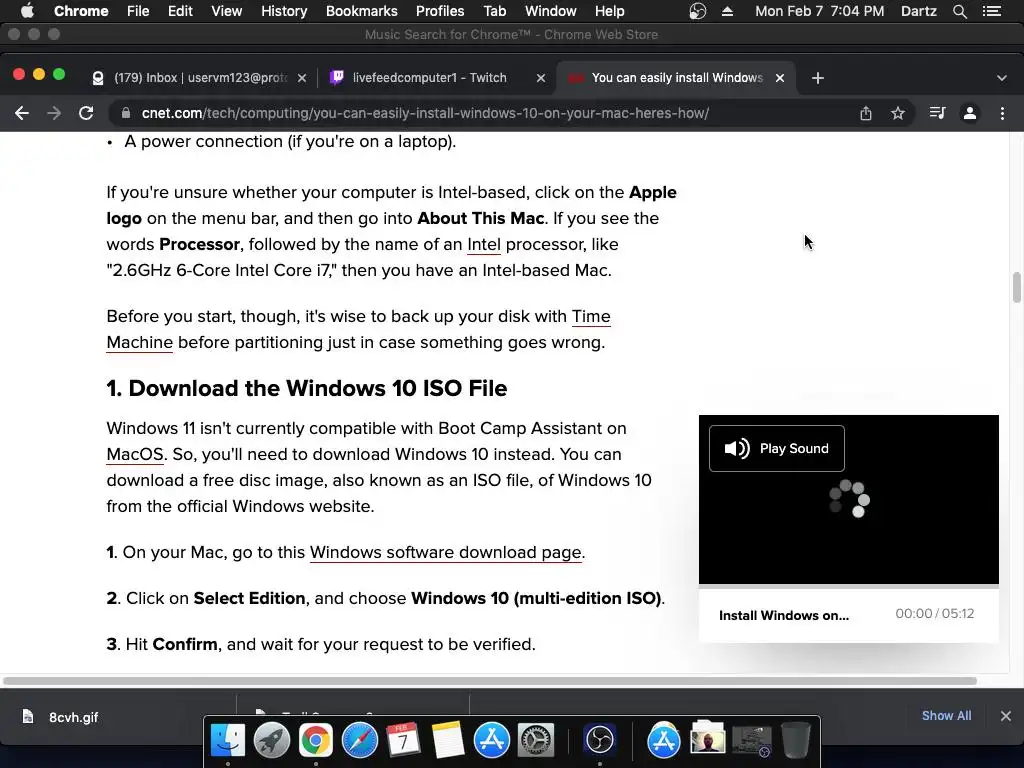The image size is (1024, 768).
Task: Open Calendar from the Dock
Action: (x=403, y=740)
